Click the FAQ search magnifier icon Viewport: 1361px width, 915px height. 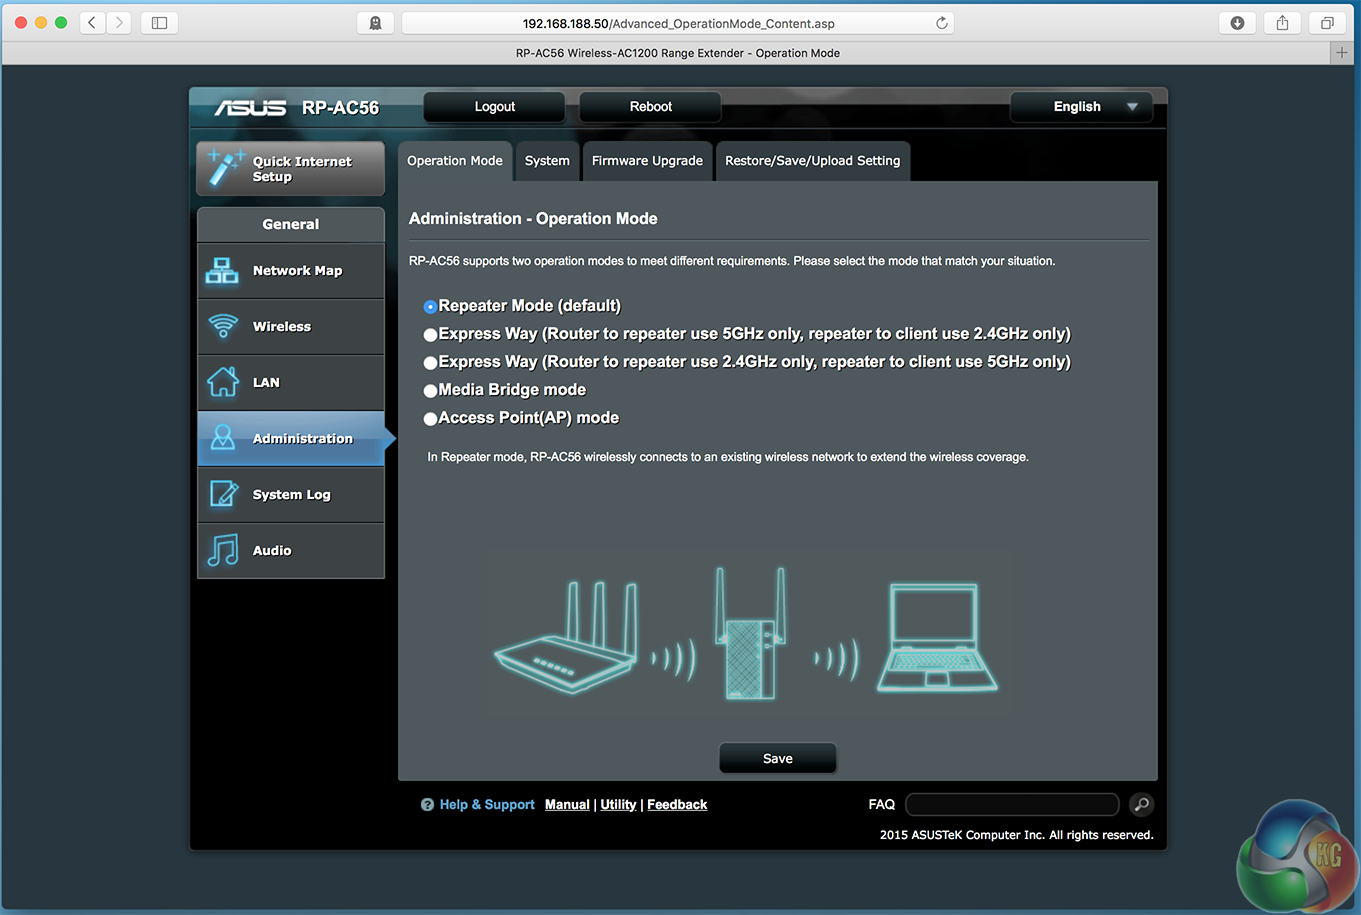click(x=1141, y=804)
